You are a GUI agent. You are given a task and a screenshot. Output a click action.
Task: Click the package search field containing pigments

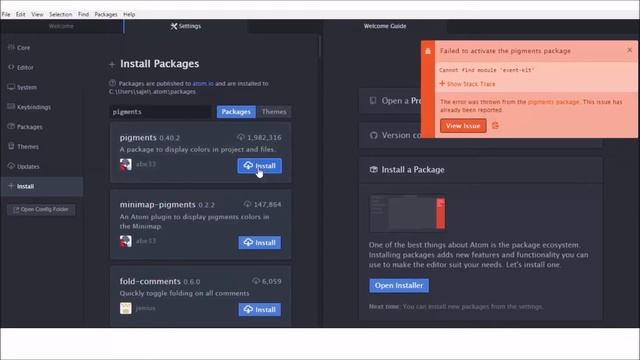(x=160, y=112)
